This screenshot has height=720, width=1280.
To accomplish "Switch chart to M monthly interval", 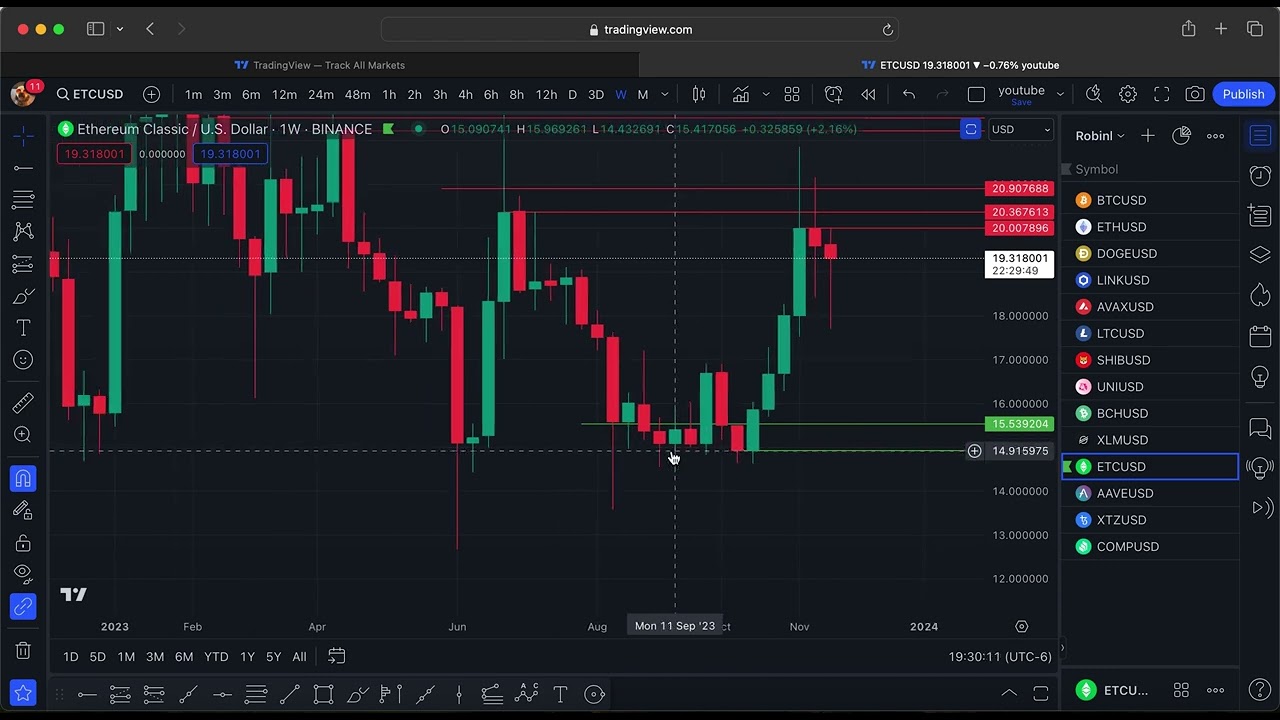I will click(x=643, y=94).
